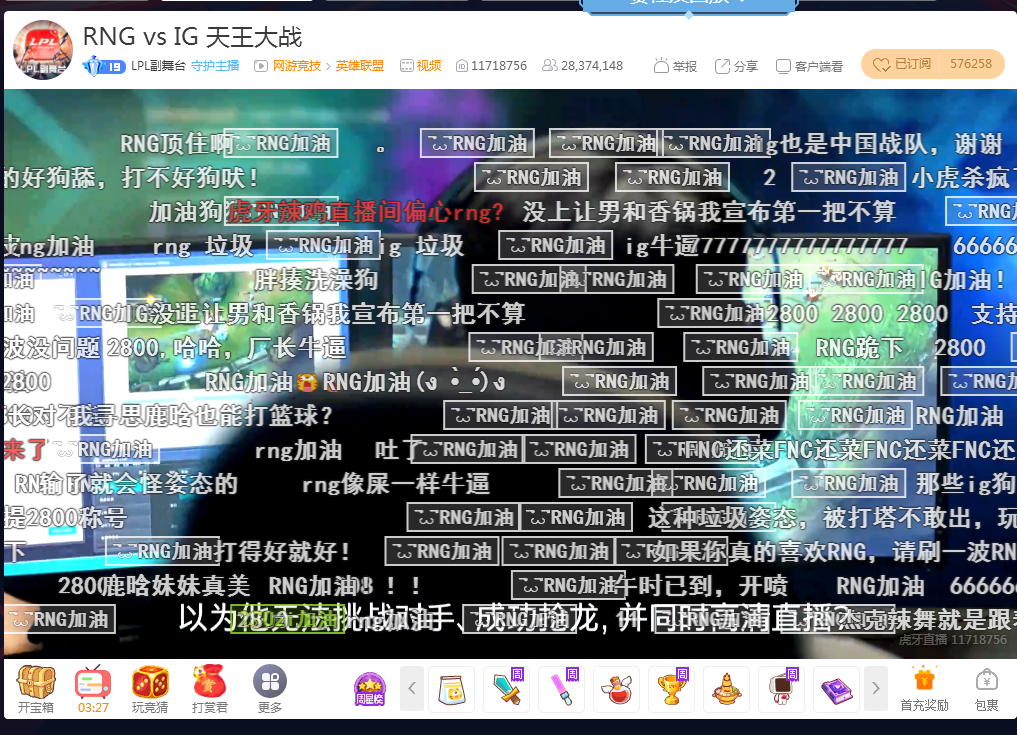Click the live video player area
Viewport: 1017px width, 735px height.
pyautogui.click(x=510, y=373)
